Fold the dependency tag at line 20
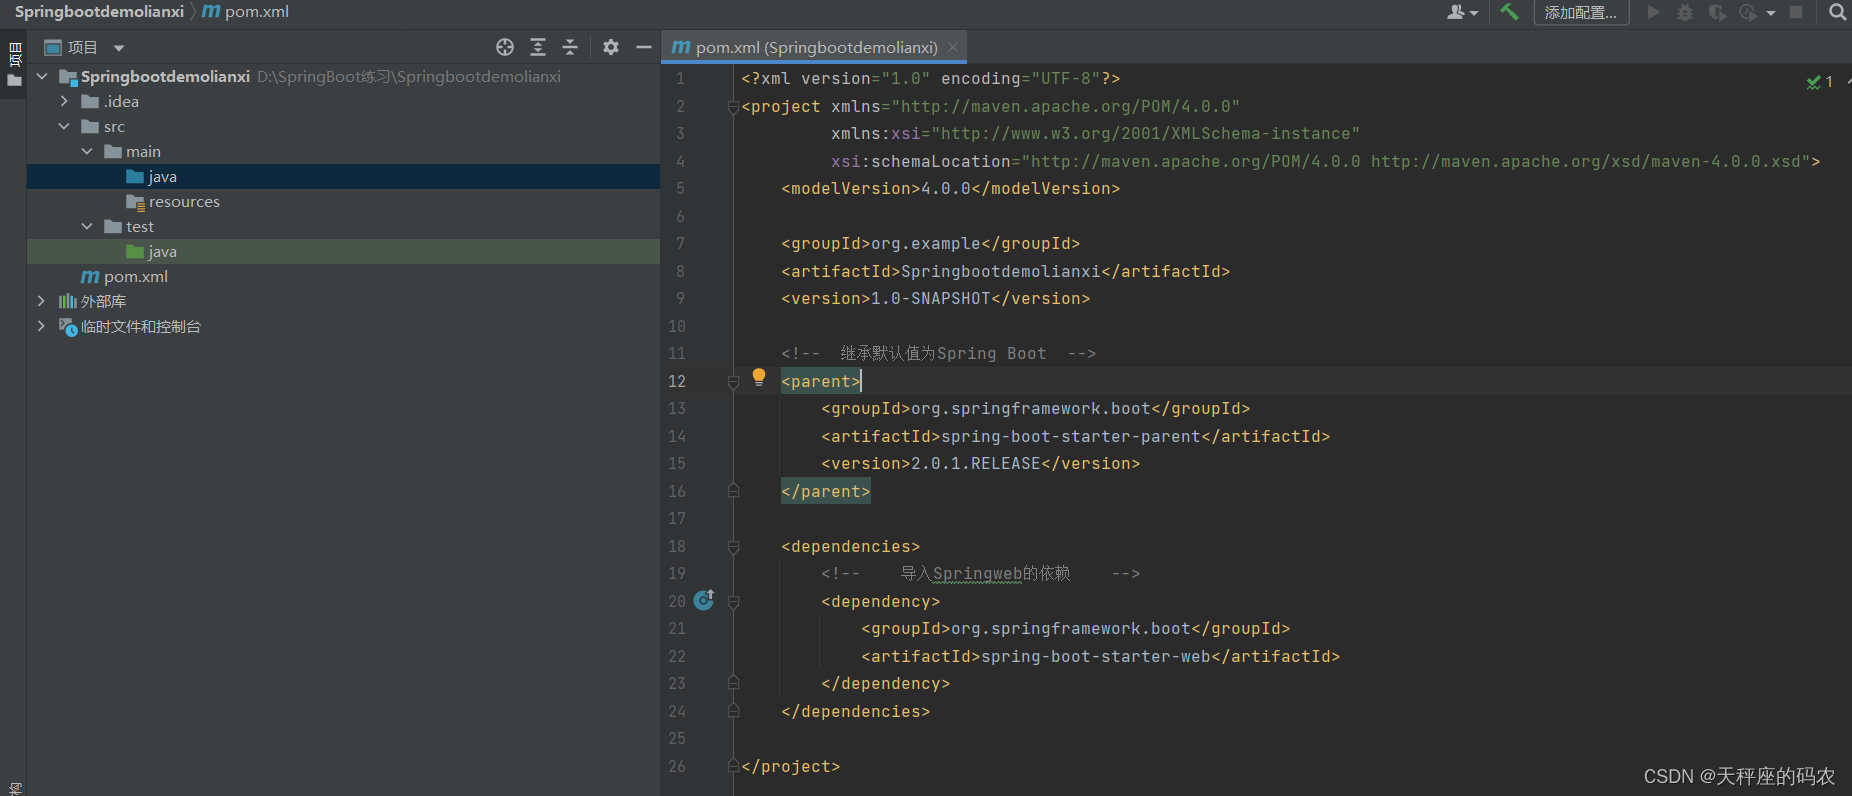The image size is (1852, 796). (733, 602)
